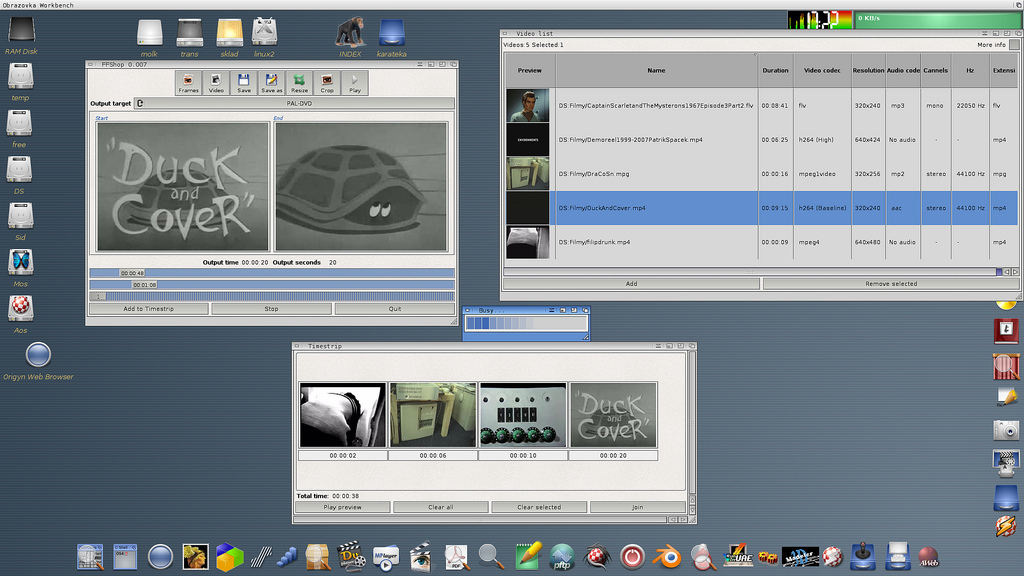Click Add to Timestrip button
1024x576 pixels.
pyautogui.click(x=147, y=309)
